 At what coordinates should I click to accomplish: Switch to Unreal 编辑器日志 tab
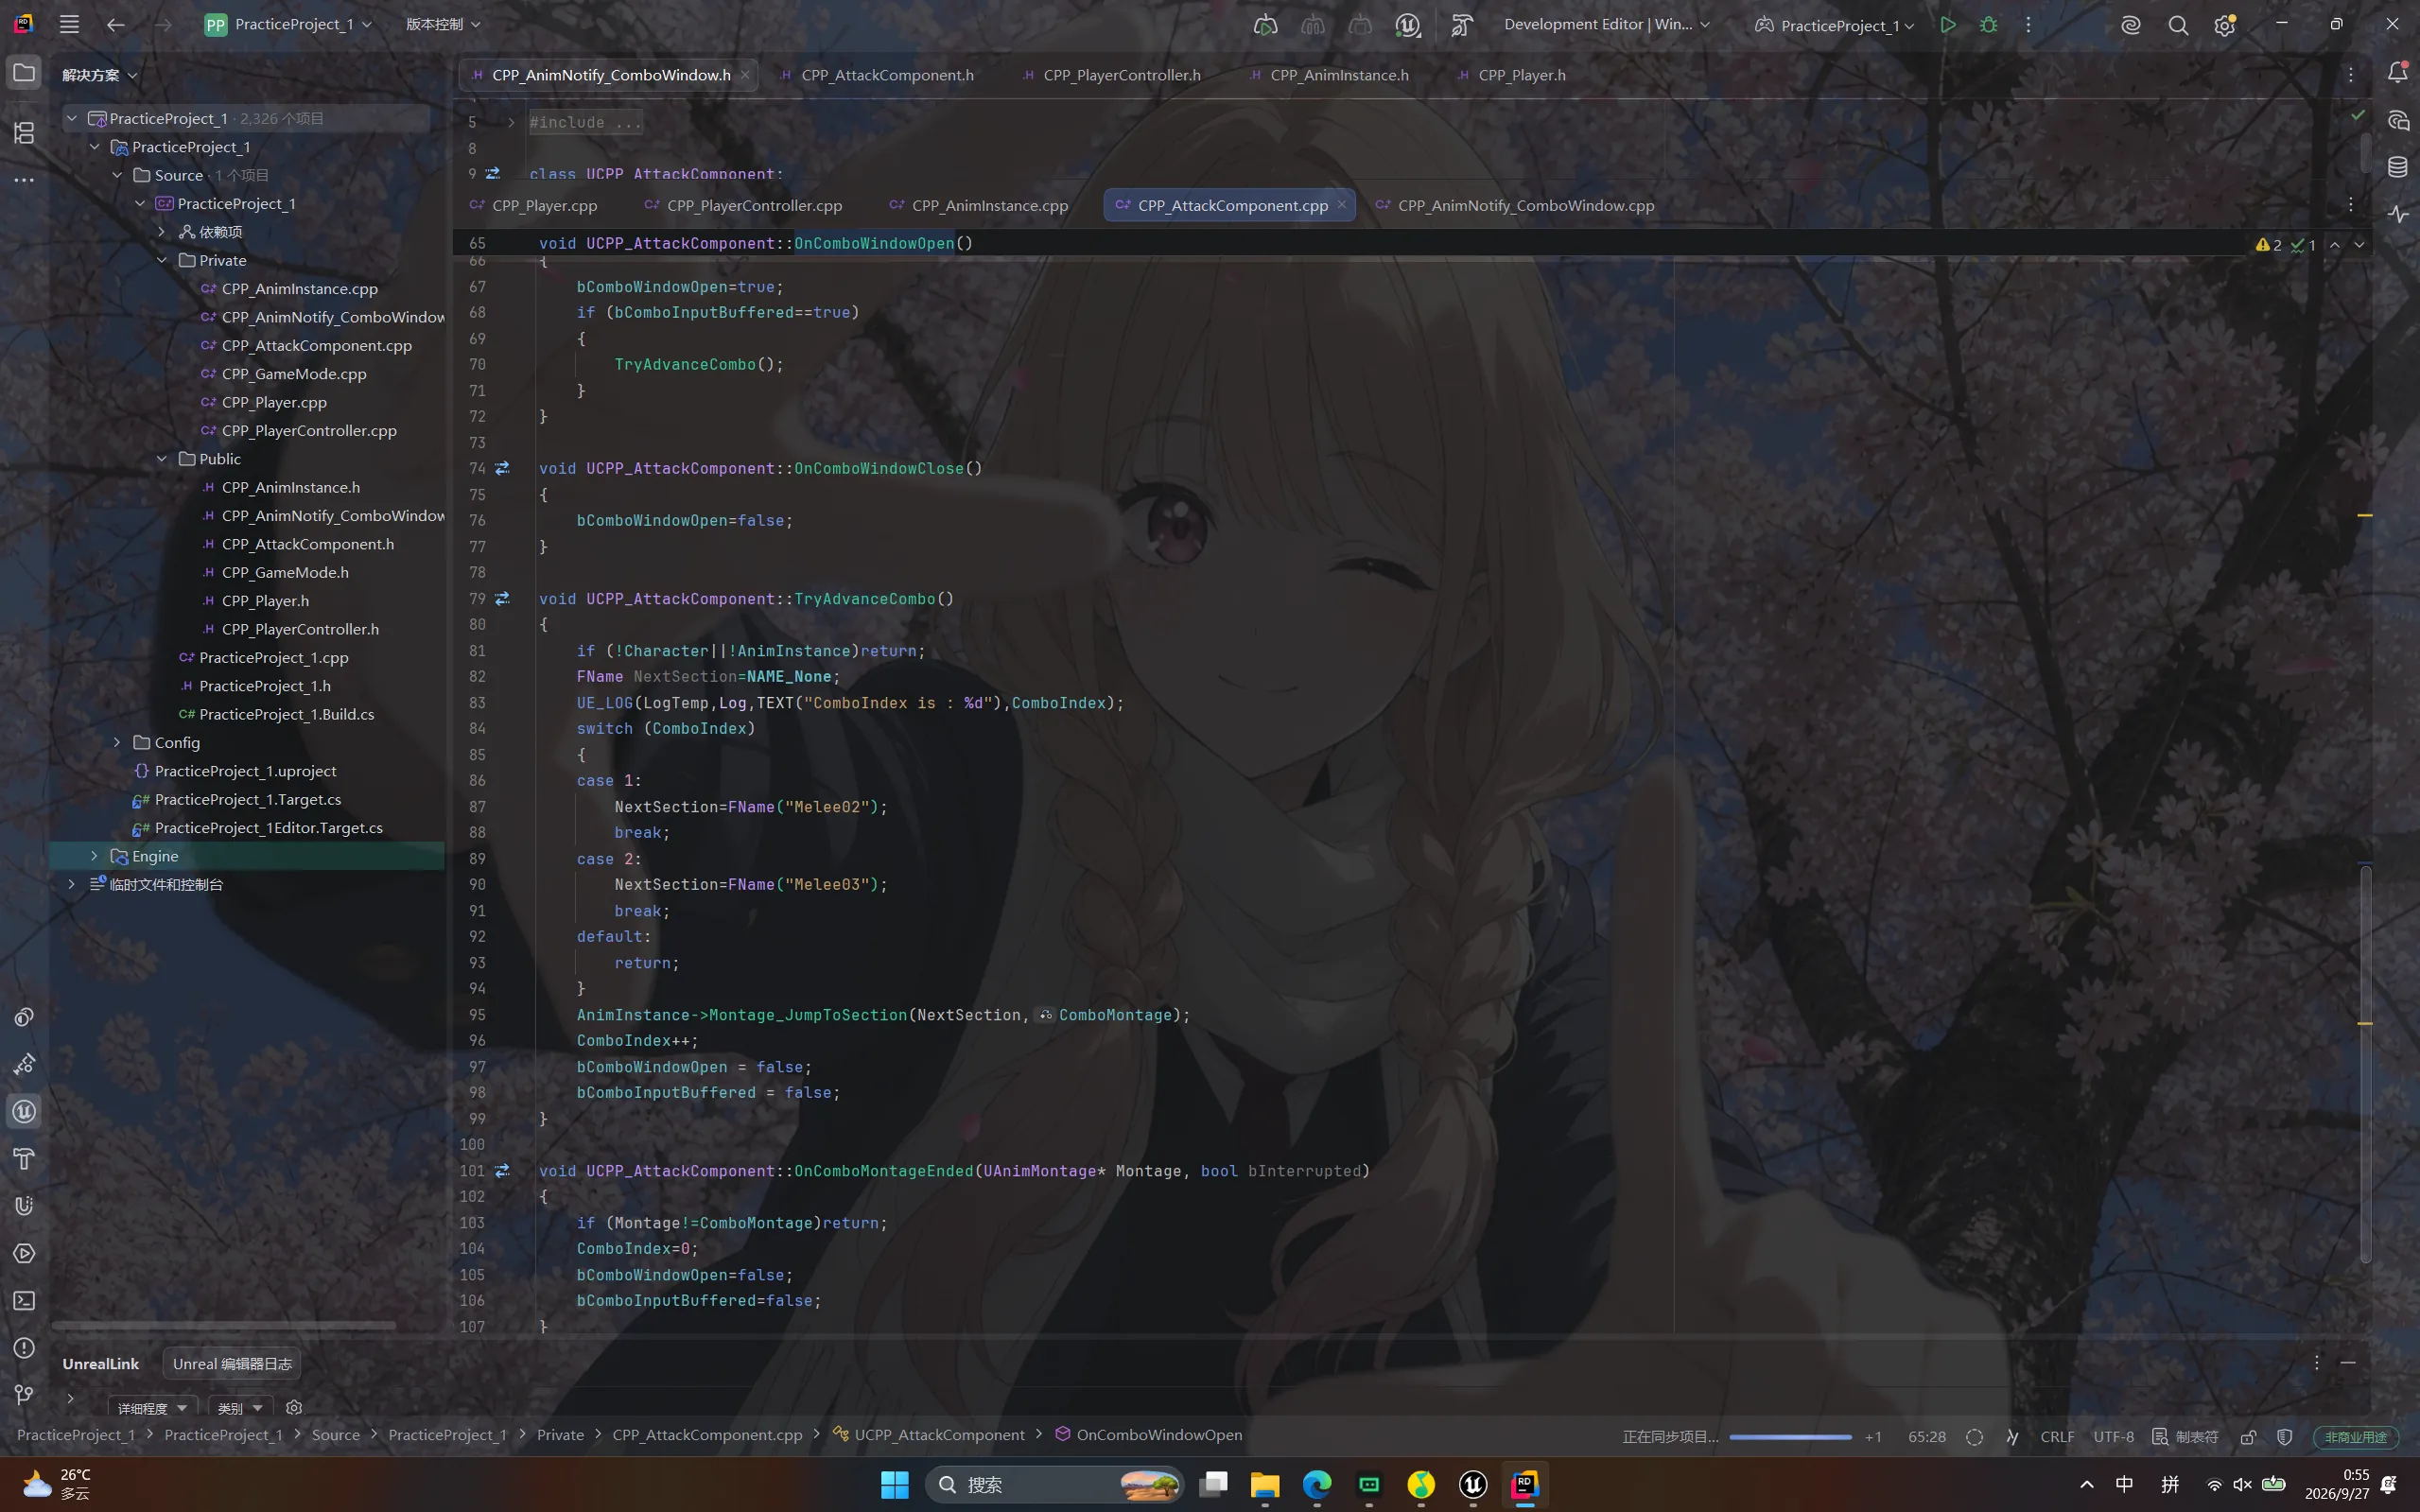[232, 1364]
